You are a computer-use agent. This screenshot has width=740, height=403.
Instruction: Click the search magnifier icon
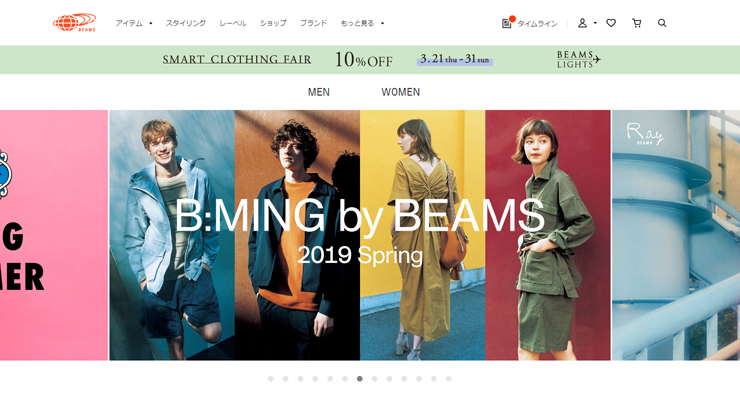coord(662,23)
